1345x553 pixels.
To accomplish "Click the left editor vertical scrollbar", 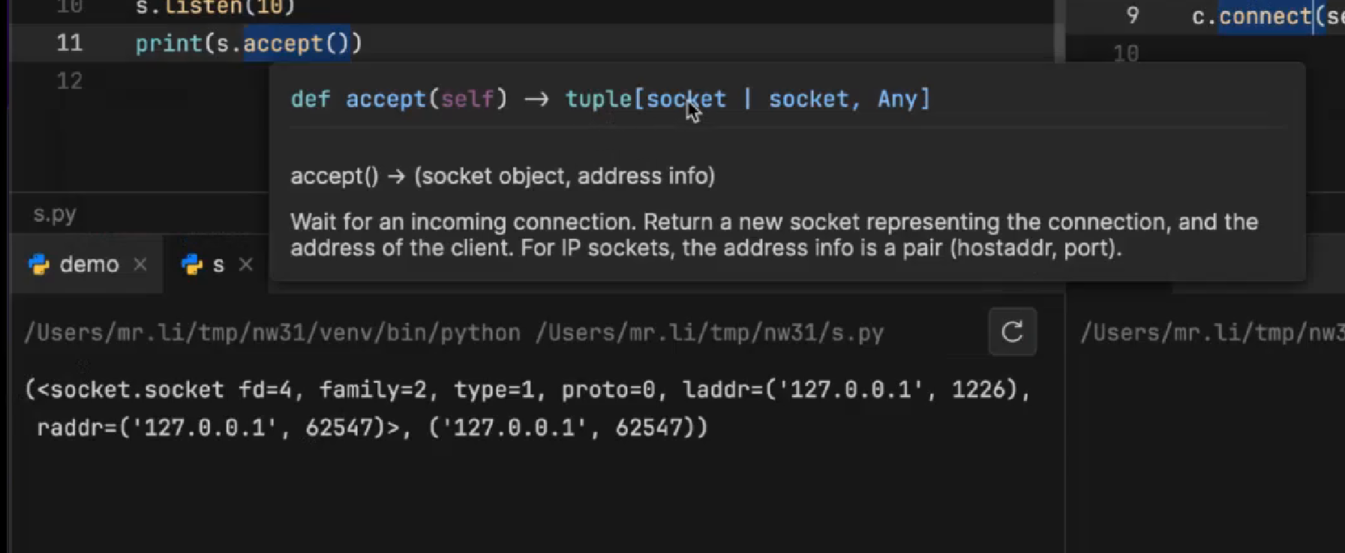I will click(1058, 30).
